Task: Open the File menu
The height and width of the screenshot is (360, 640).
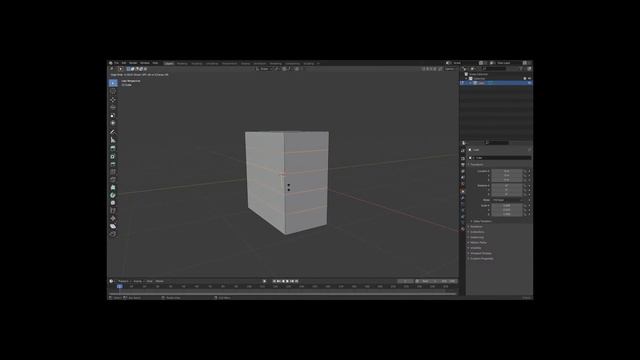Action: point(116,63)
